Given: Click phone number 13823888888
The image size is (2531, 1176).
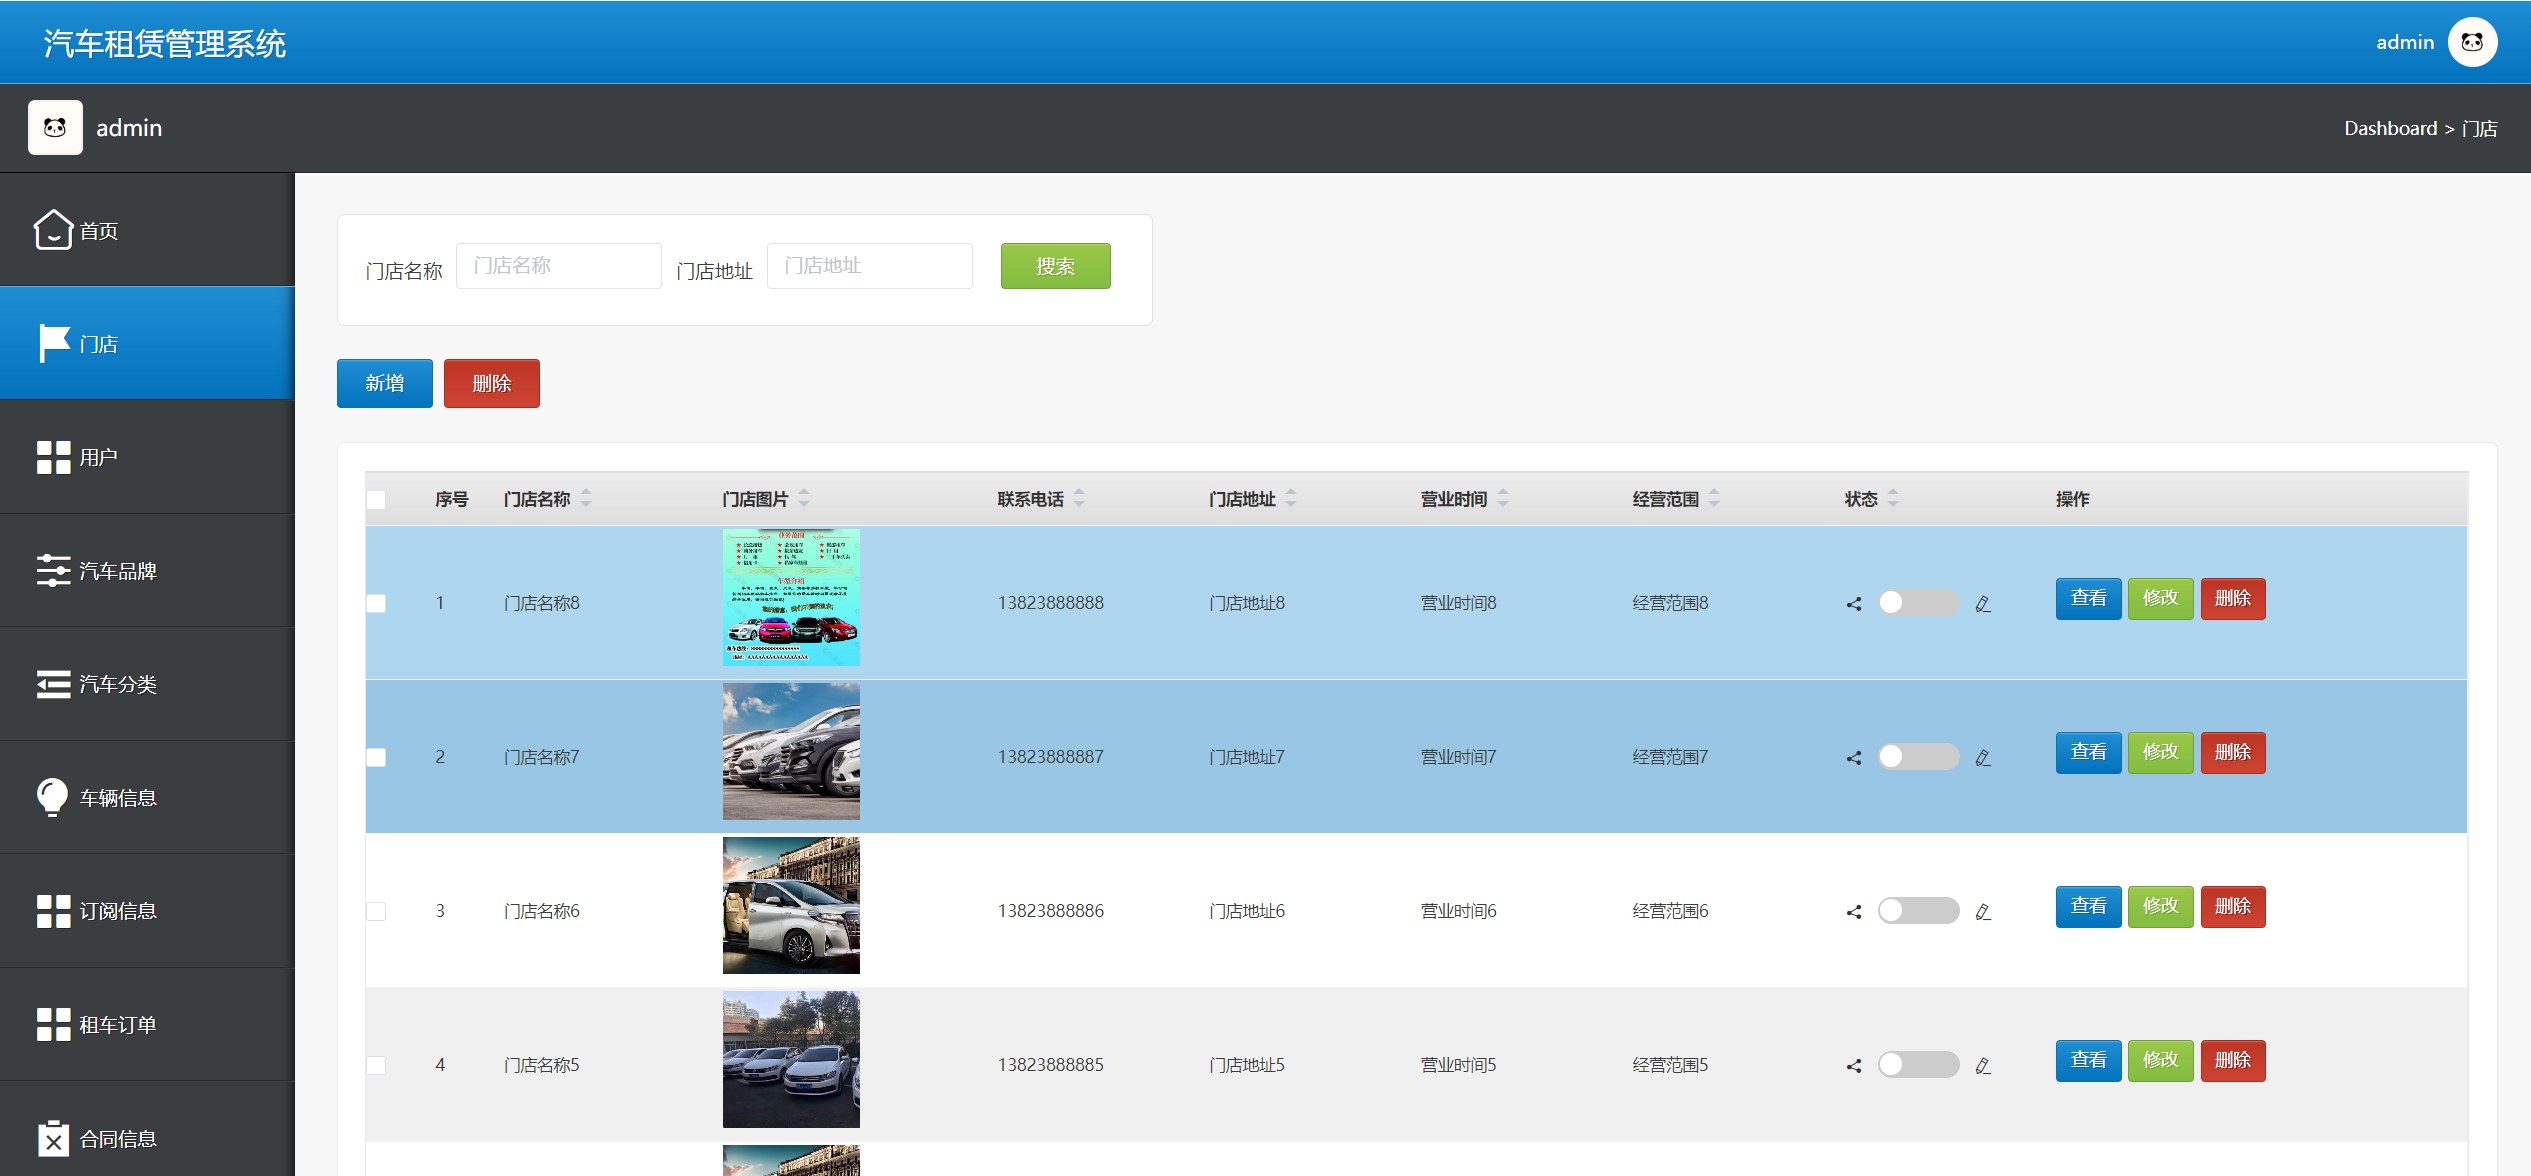Looking at the screenshot, I should tap(1050, 603).
